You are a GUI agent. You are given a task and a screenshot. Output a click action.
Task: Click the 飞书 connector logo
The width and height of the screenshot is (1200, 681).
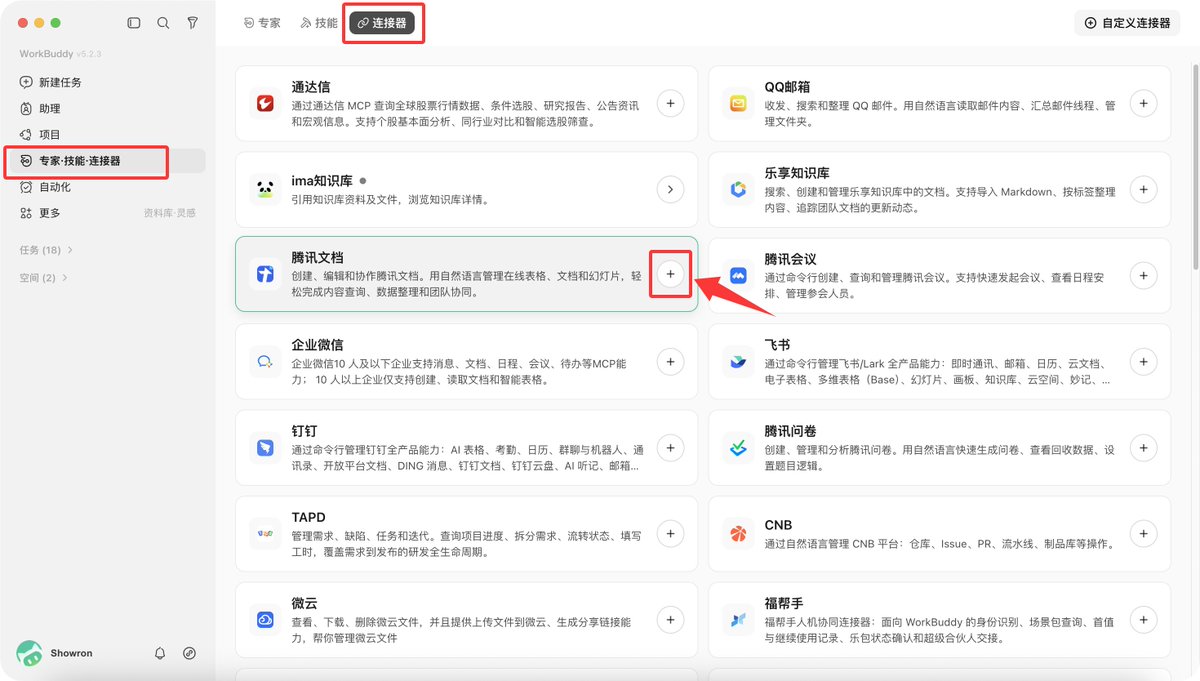click(x=738, y=361)
